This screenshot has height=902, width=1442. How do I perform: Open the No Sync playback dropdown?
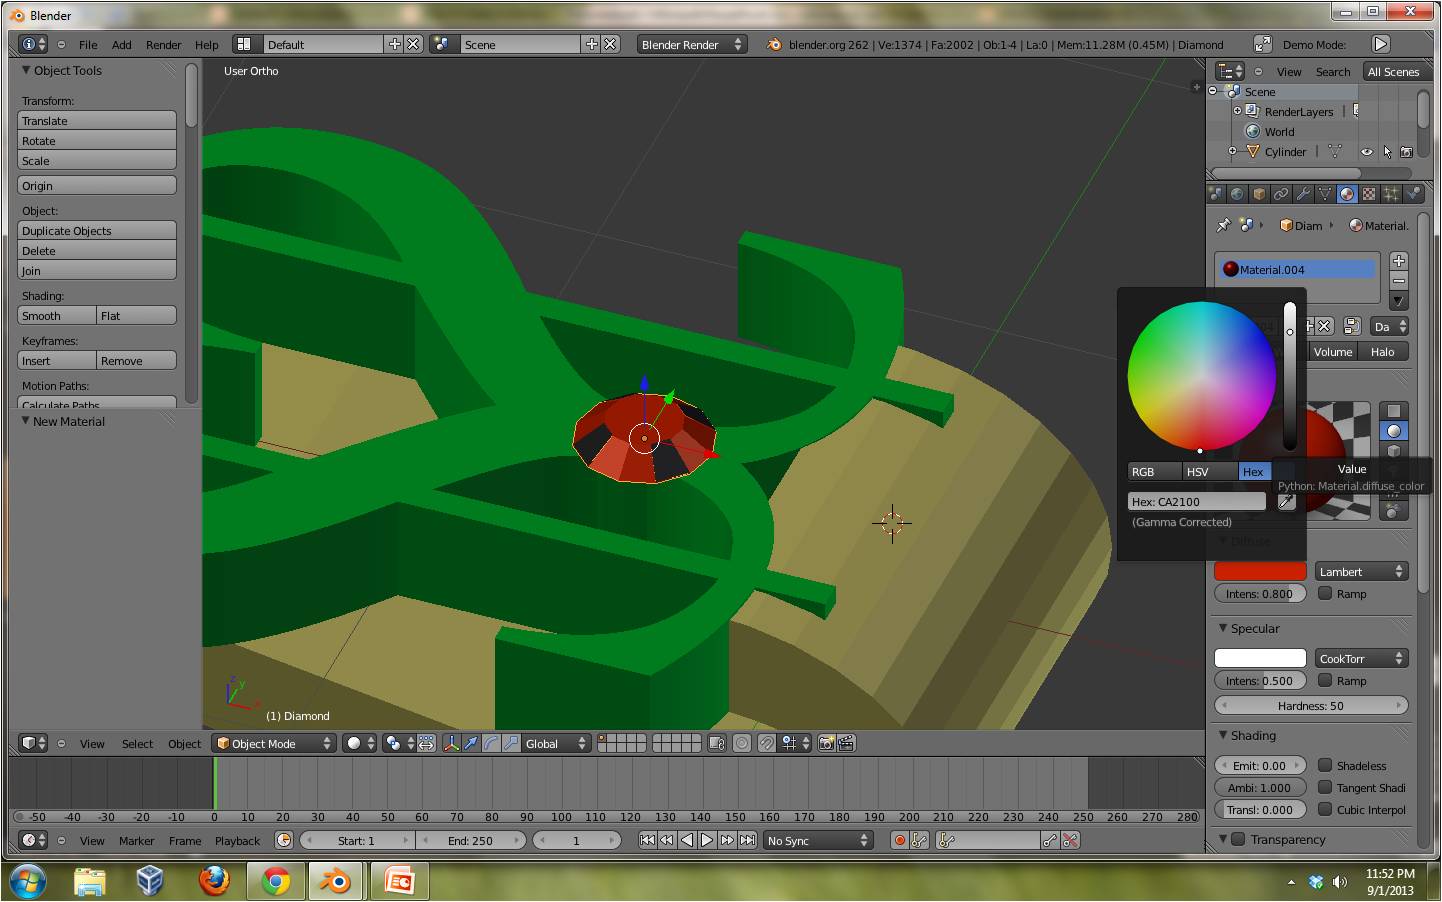(x=818, y=840)
